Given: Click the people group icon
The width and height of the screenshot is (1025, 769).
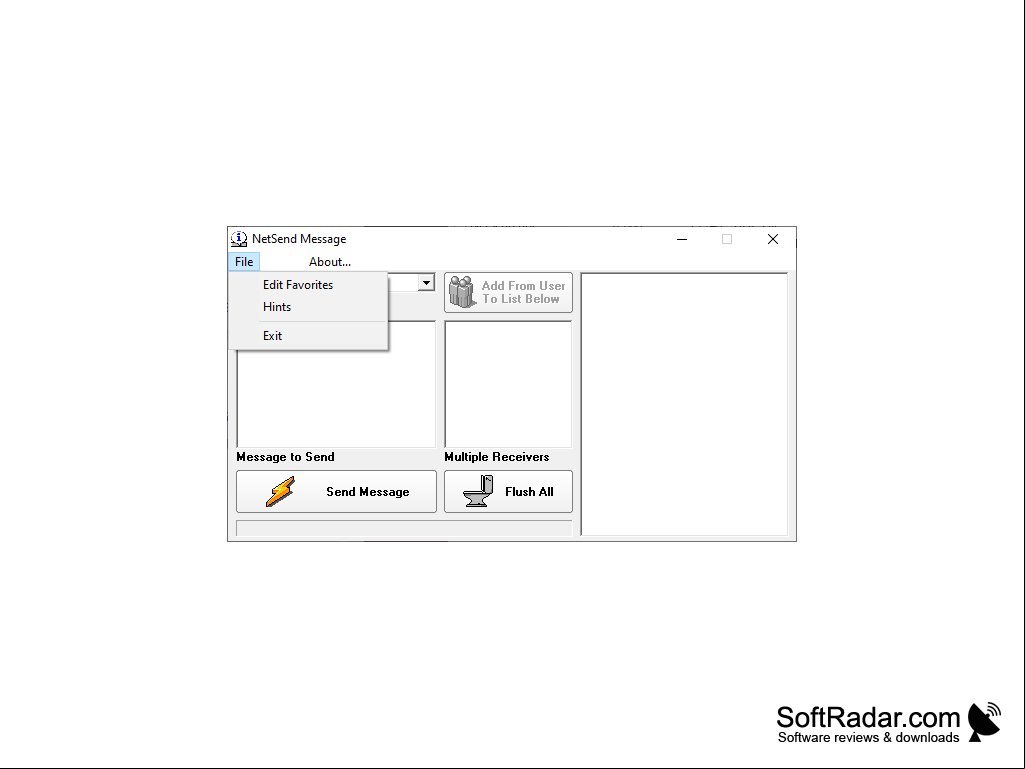Looking at the screenshot, I should 462,292.
